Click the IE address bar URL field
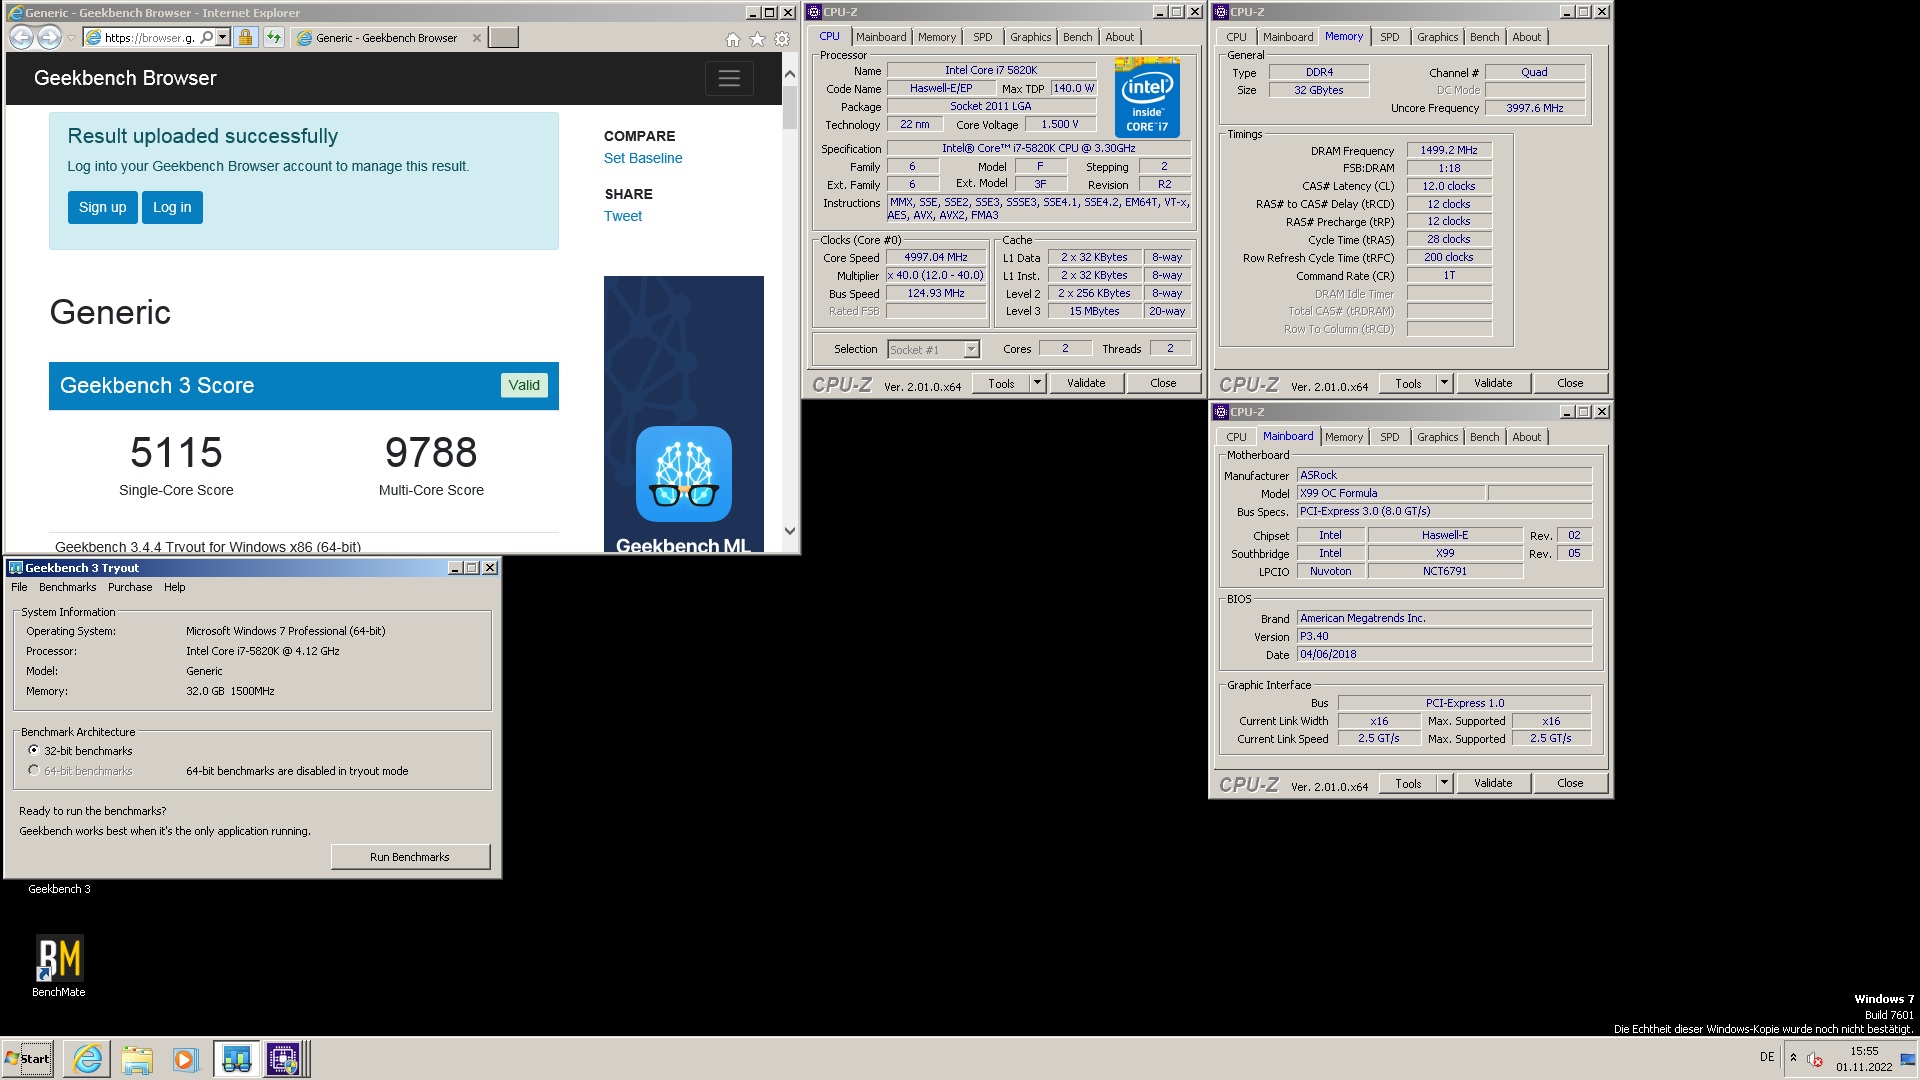This screenshot has height=1080, width=1920. tap(150, 38)
